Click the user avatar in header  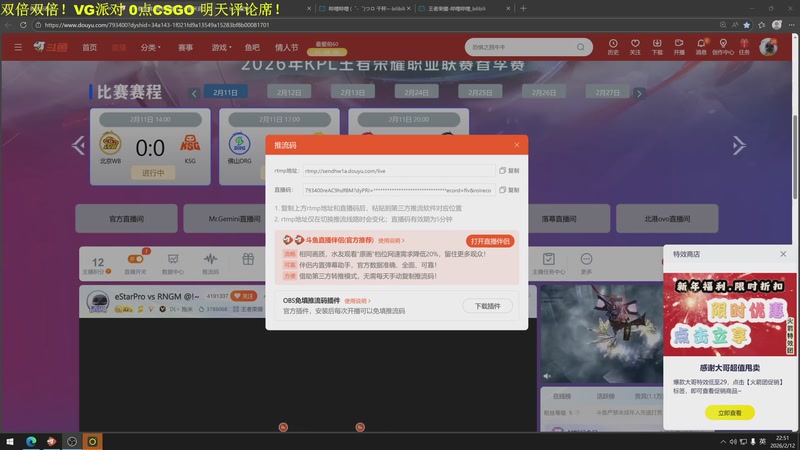coord(768,47)
